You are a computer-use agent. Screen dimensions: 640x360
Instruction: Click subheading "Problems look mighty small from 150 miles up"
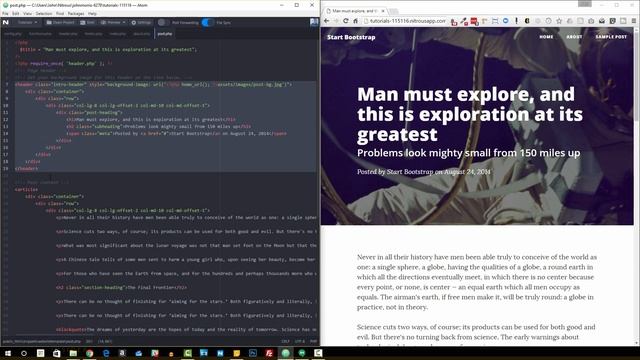click(469, 153)
